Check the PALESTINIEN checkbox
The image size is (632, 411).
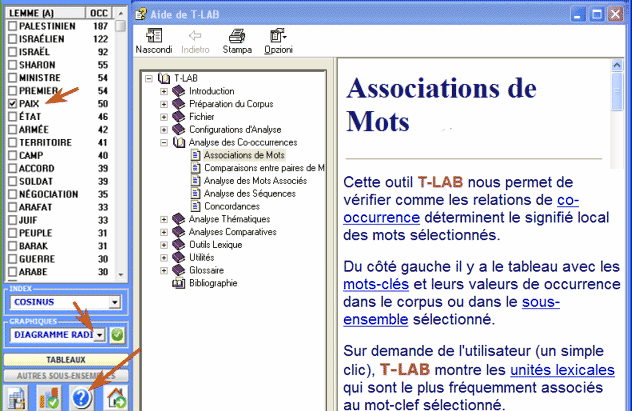tap(12, 26)
